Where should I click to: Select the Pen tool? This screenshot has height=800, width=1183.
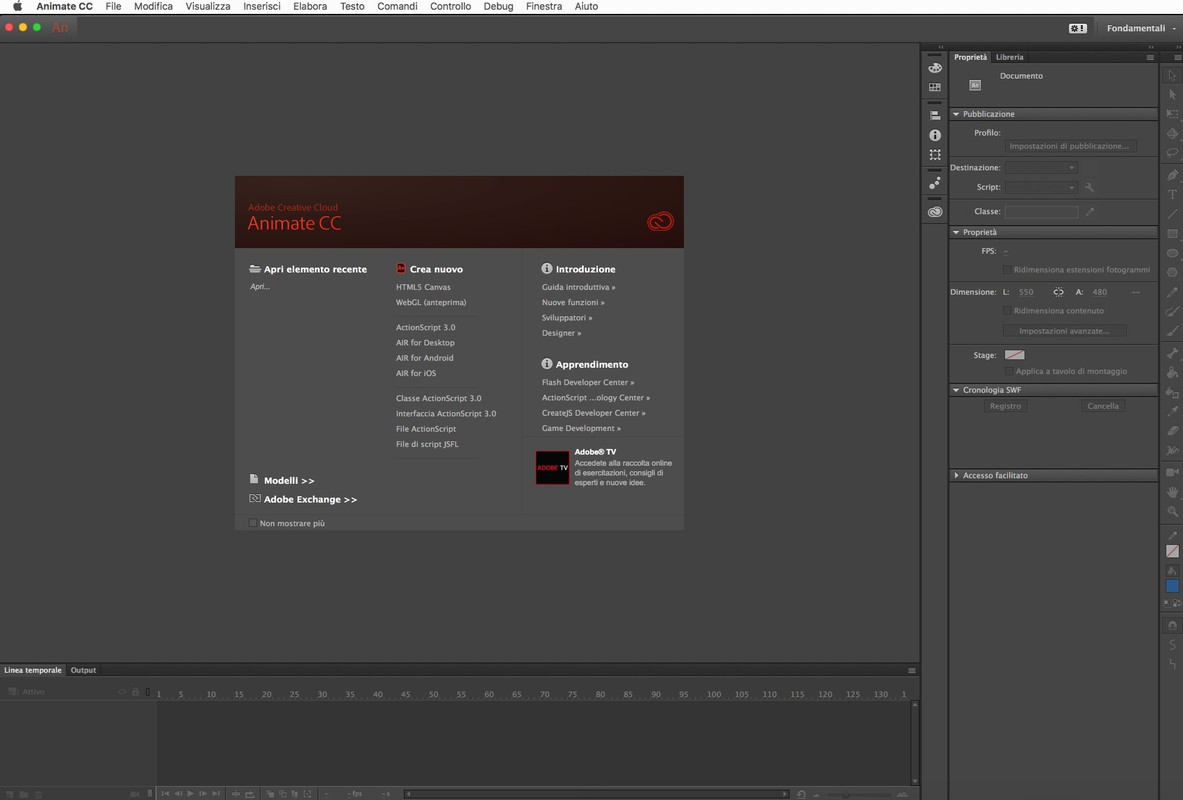point(1172,175)
